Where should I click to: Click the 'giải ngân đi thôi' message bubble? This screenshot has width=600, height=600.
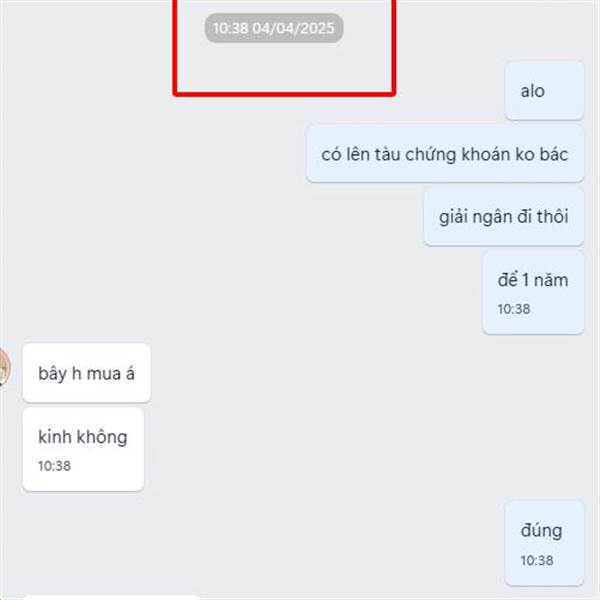[x=504, y=217]
